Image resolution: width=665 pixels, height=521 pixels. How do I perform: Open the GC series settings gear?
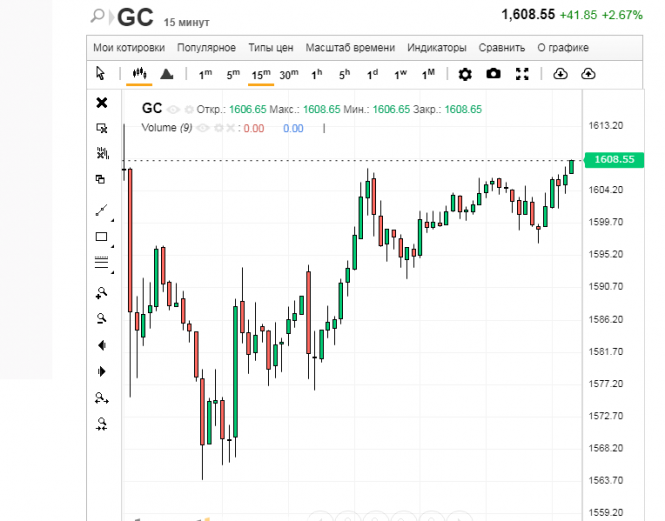[189, 109]
